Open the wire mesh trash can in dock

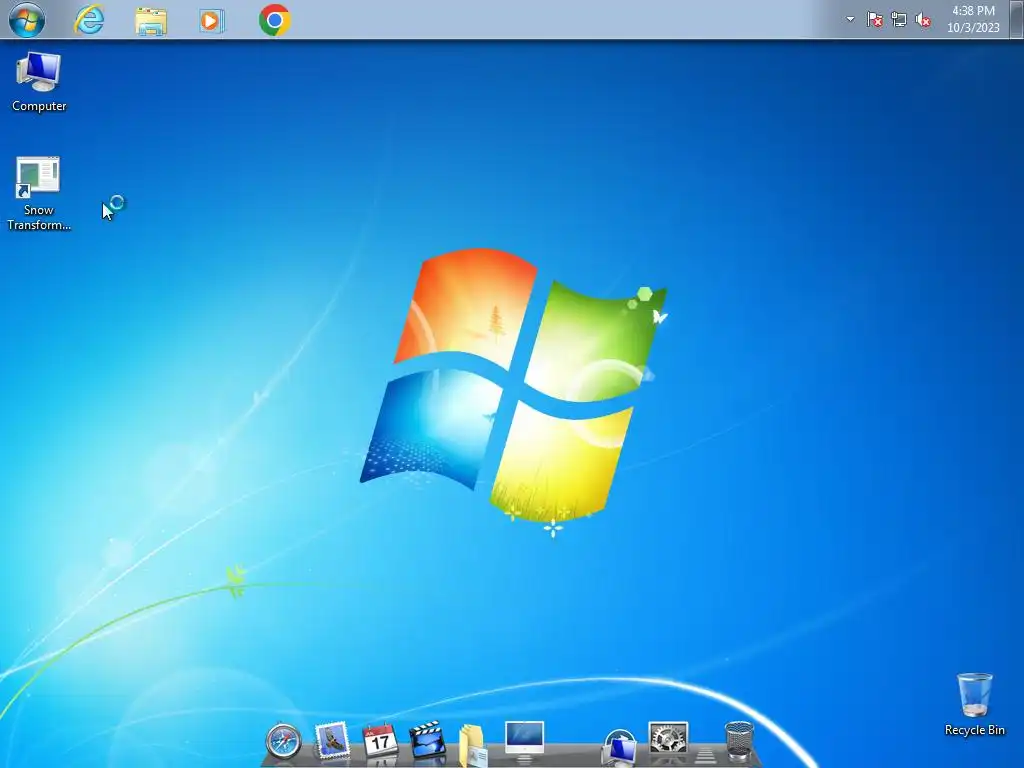pos(739,741)
